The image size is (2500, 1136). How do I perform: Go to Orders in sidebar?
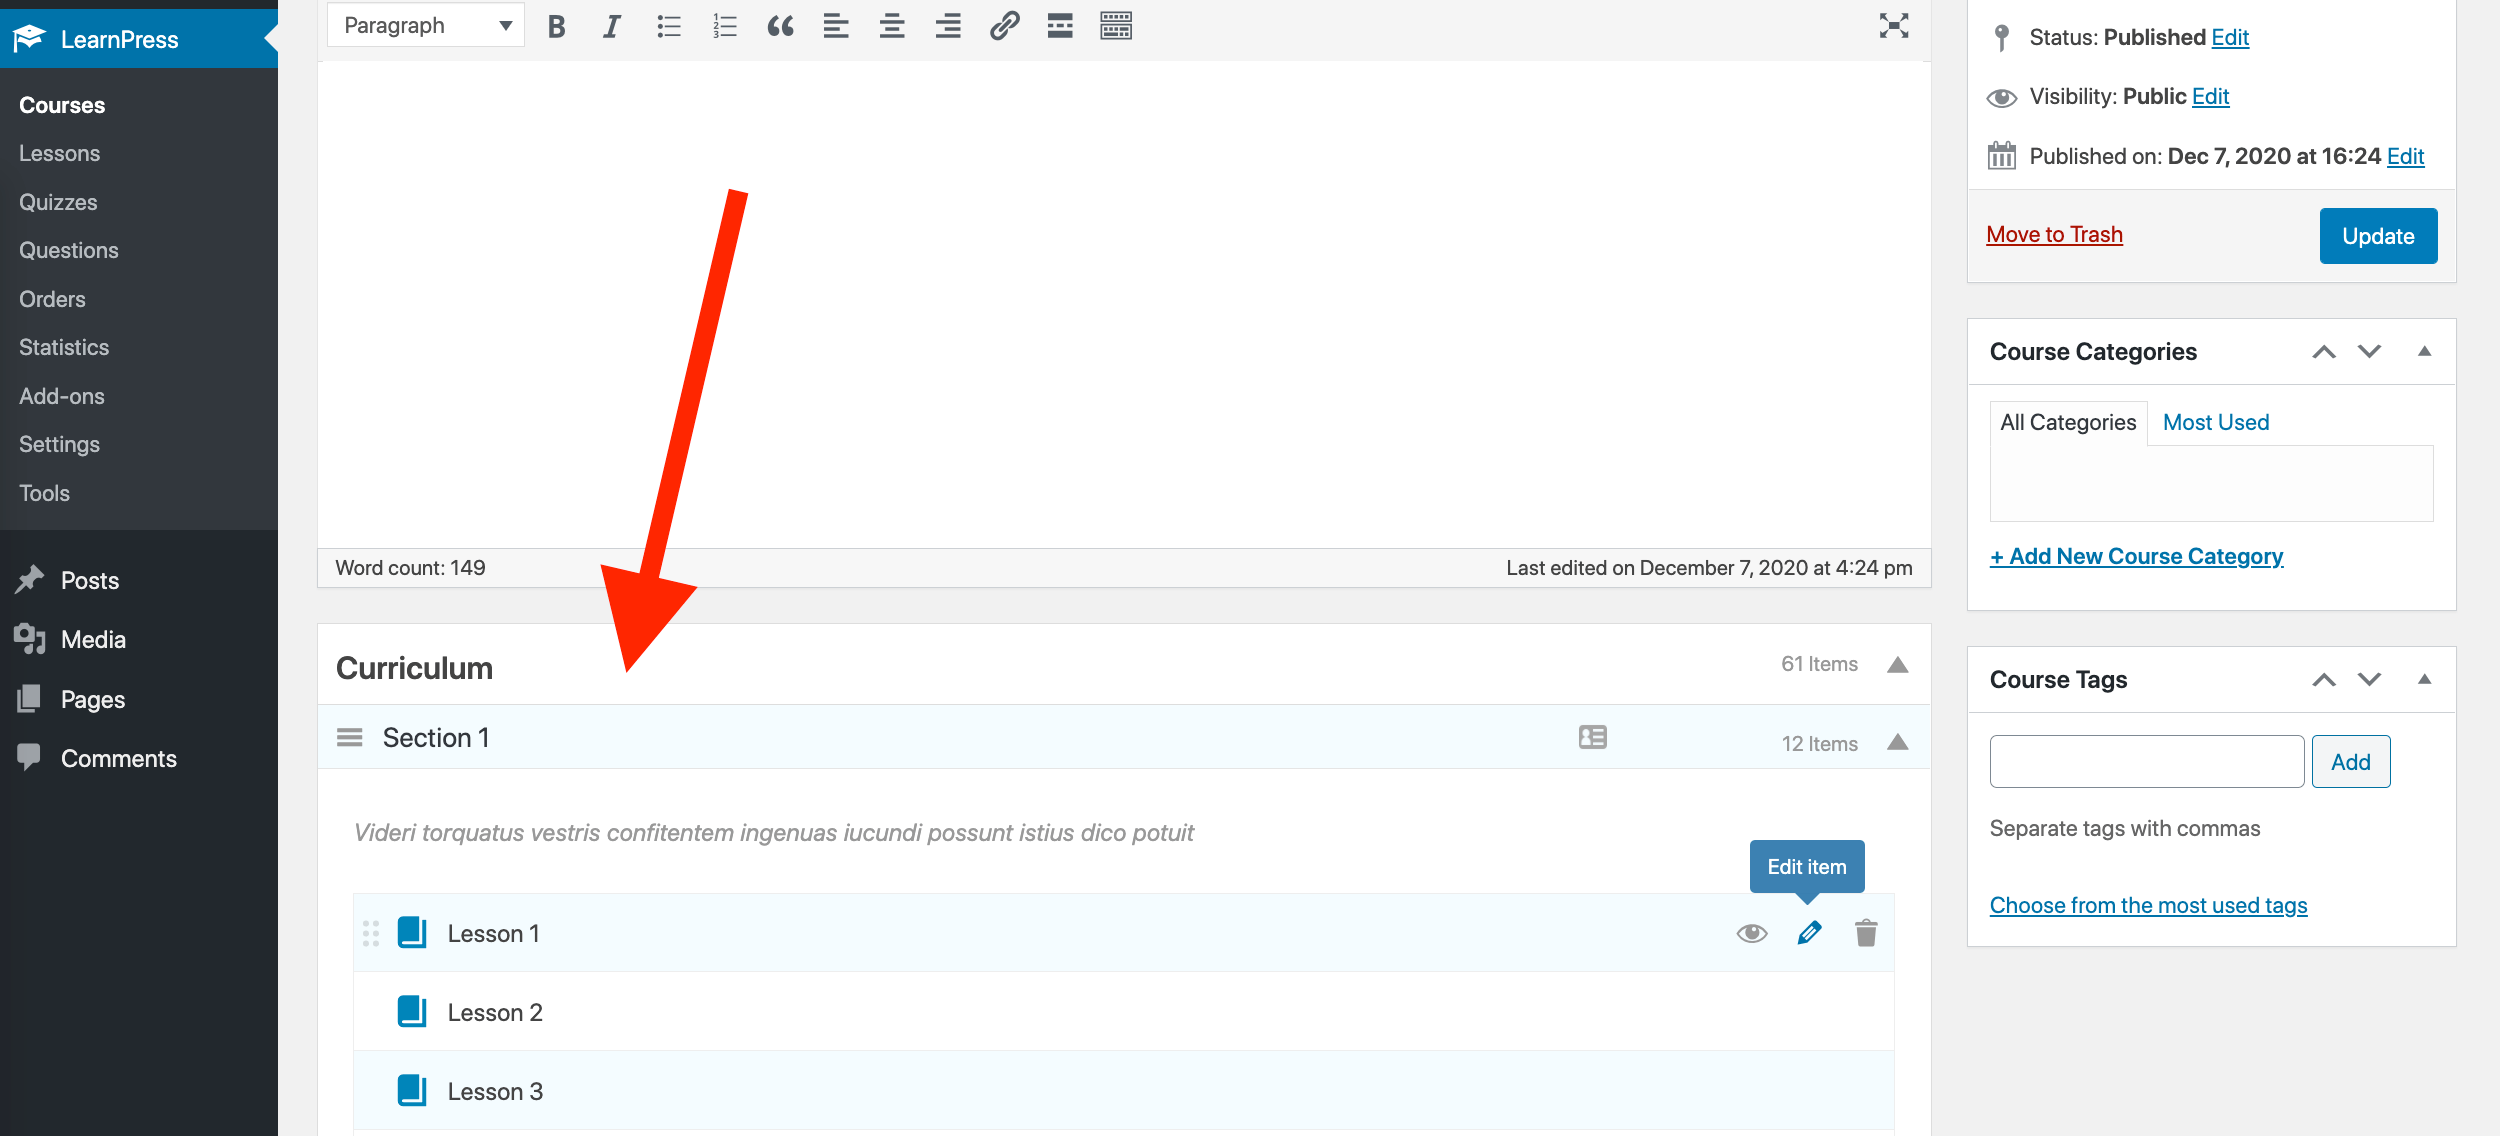[x=52, y=299]
